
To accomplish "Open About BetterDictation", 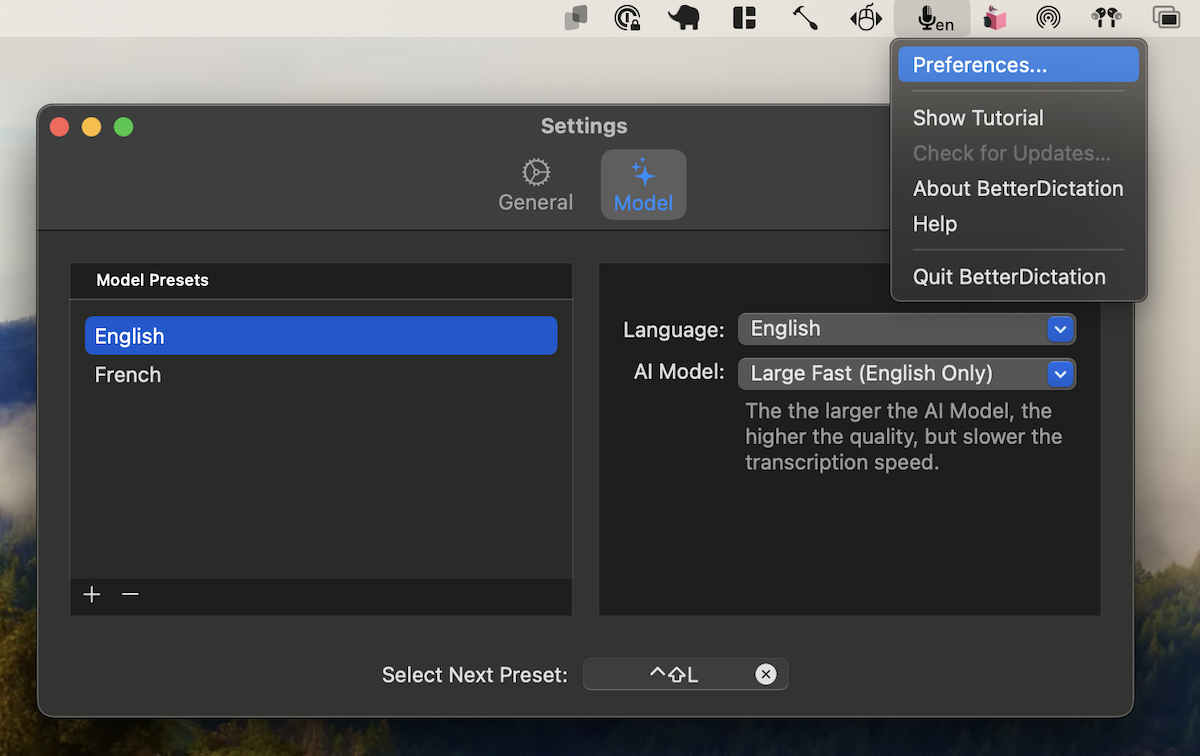I will [x=1018, y=189].
